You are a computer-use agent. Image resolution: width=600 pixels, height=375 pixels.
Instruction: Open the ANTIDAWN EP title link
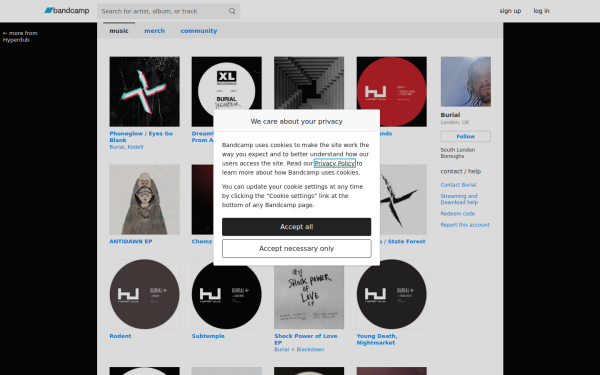131,241
